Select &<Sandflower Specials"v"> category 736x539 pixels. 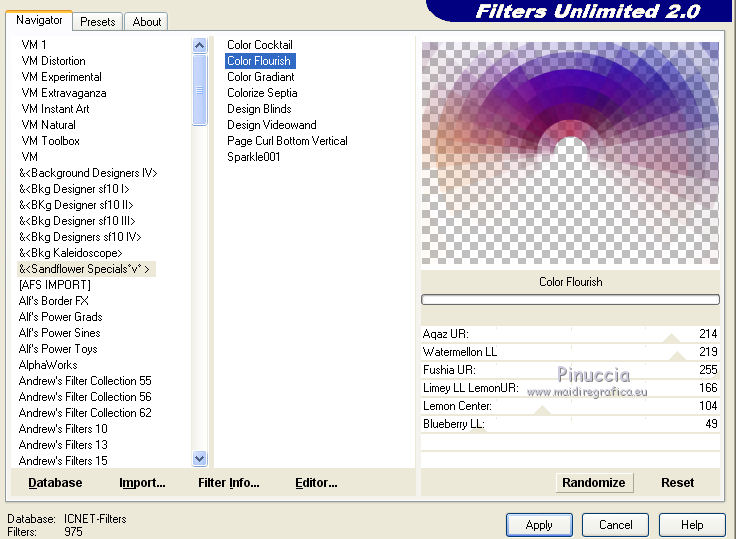tap(86, 269)
